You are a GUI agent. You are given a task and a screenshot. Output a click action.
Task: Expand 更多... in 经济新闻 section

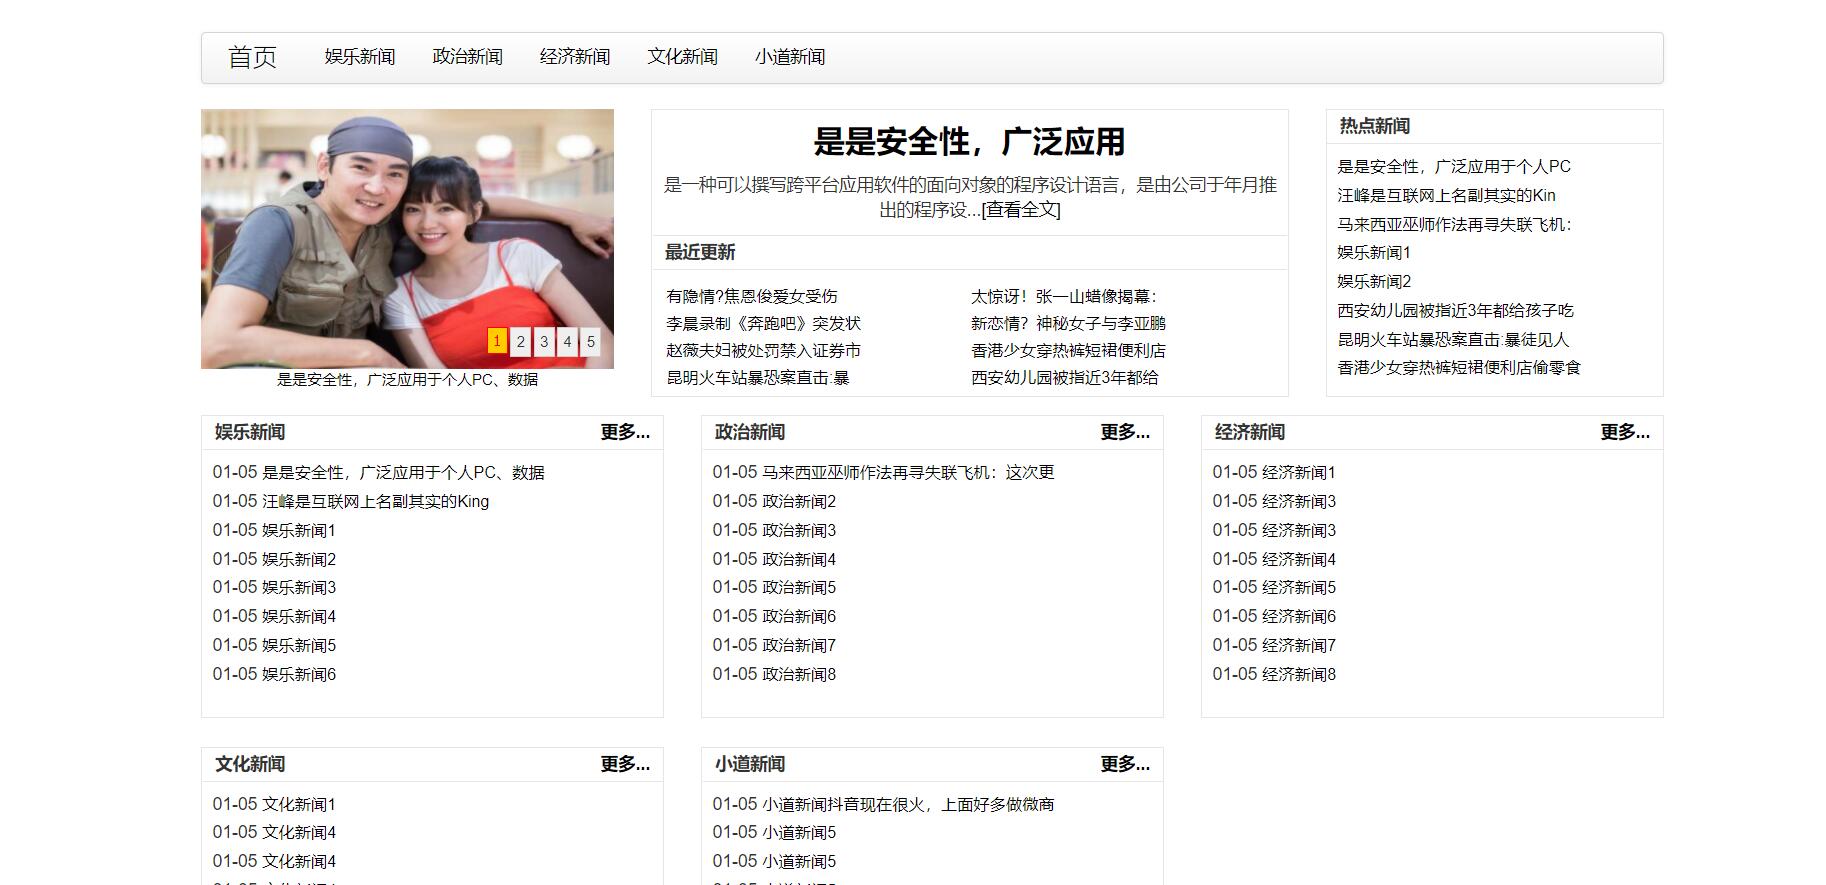tap(1624, 432)
